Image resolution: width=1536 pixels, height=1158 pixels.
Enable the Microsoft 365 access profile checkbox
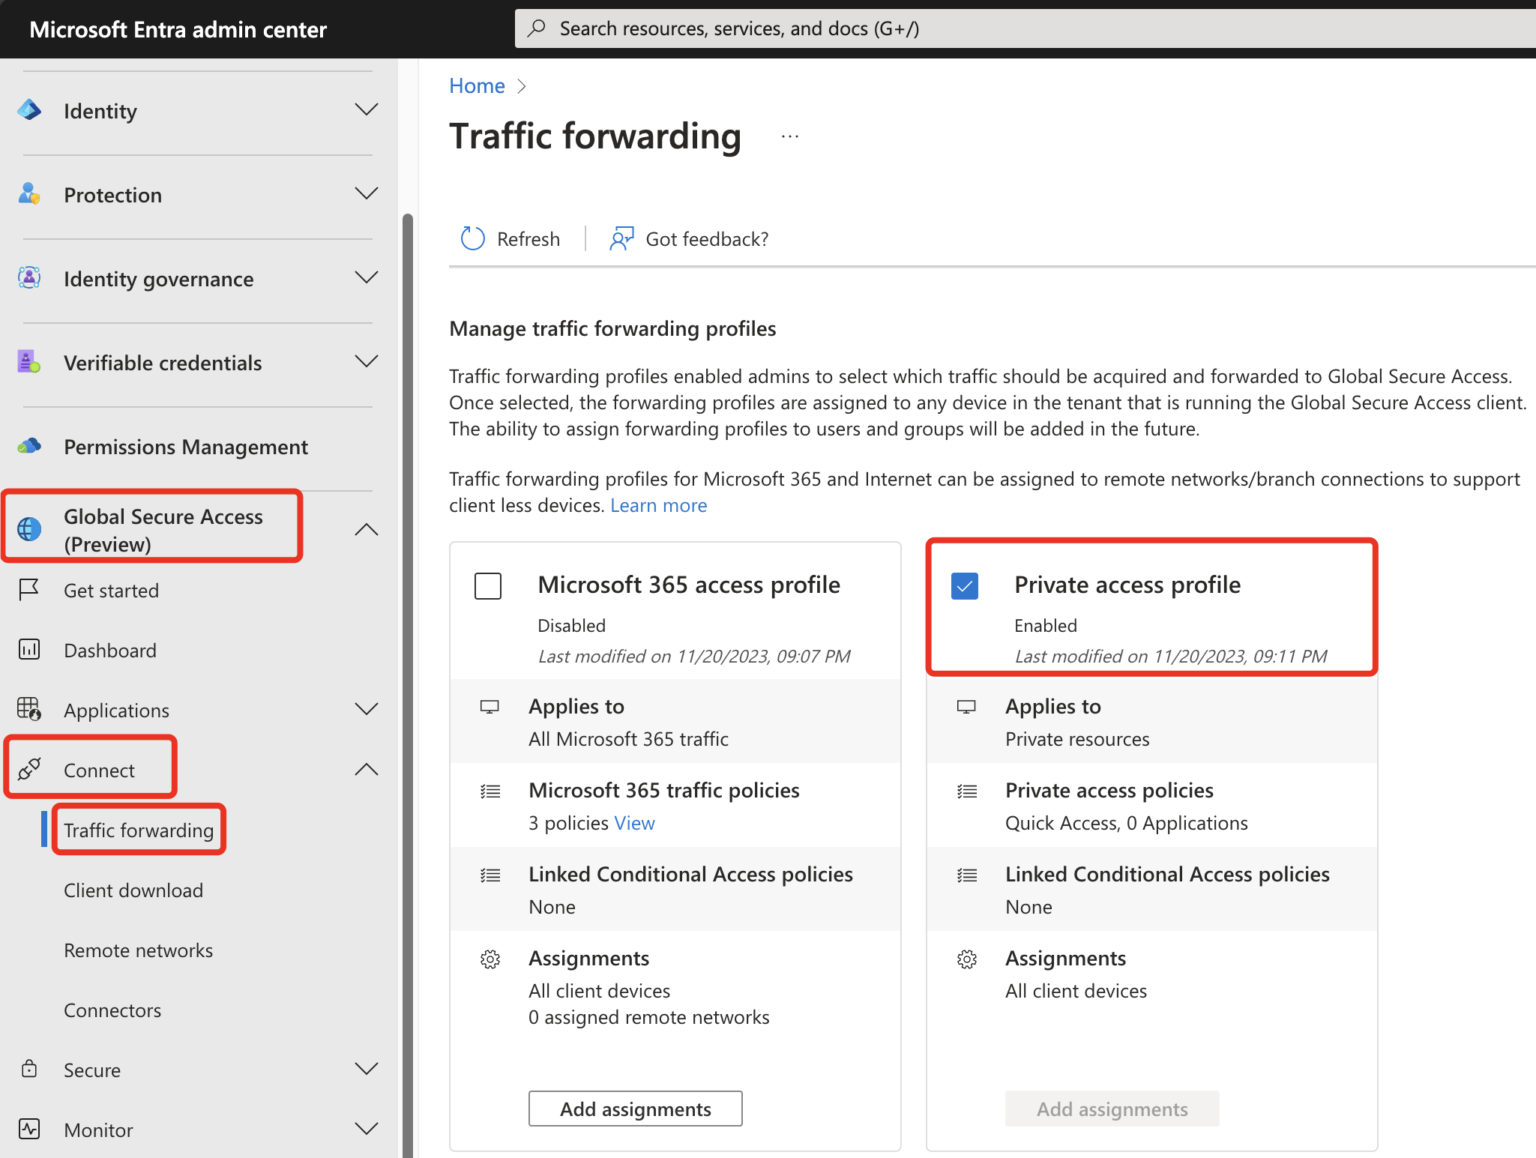[488, 586]
